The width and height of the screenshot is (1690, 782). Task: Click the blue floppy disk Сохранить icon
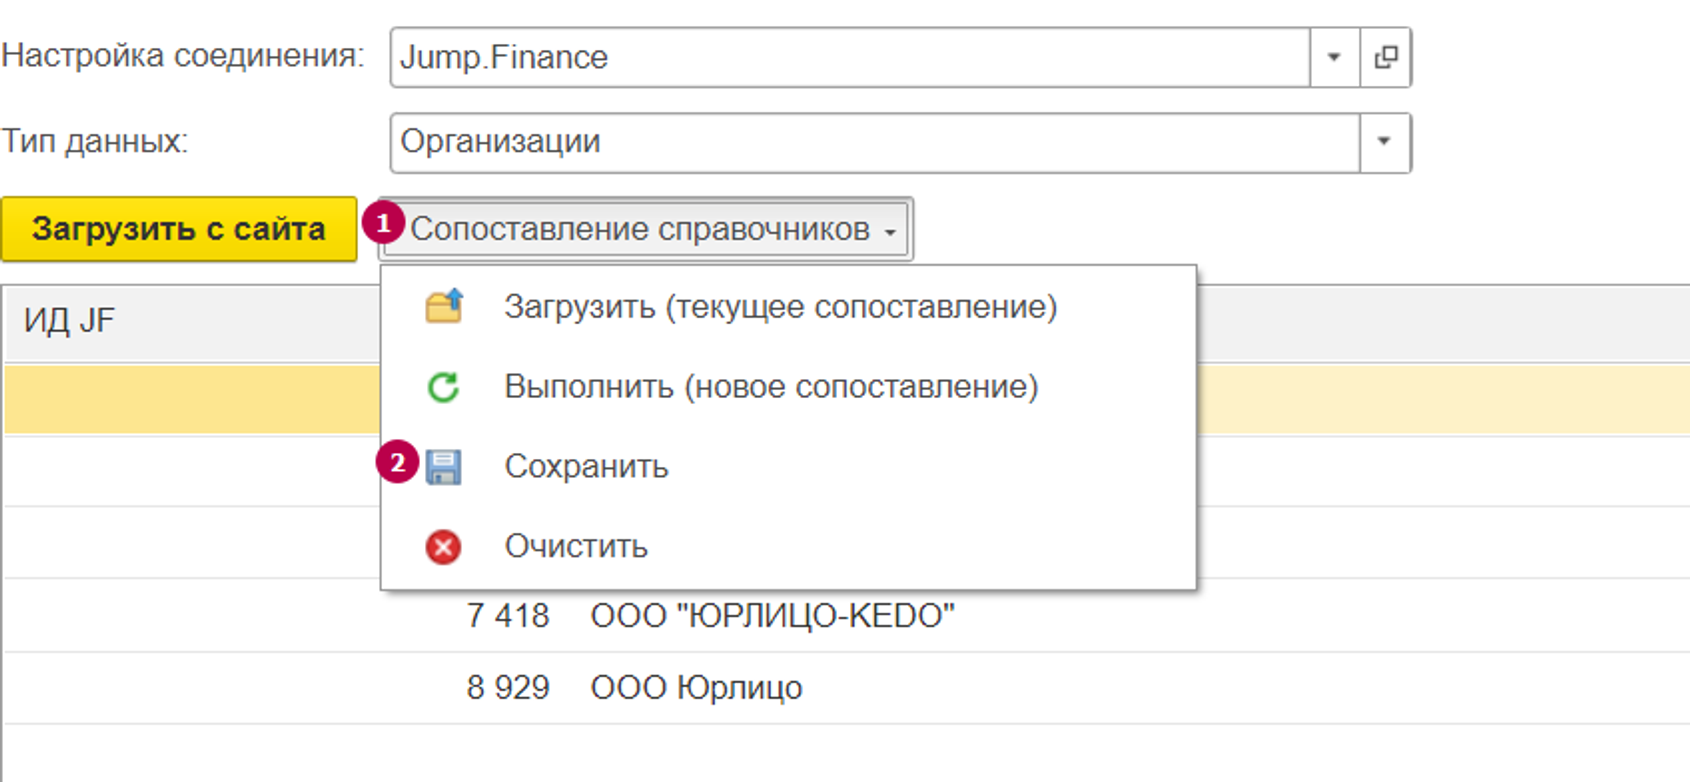(x=443, y=467)
